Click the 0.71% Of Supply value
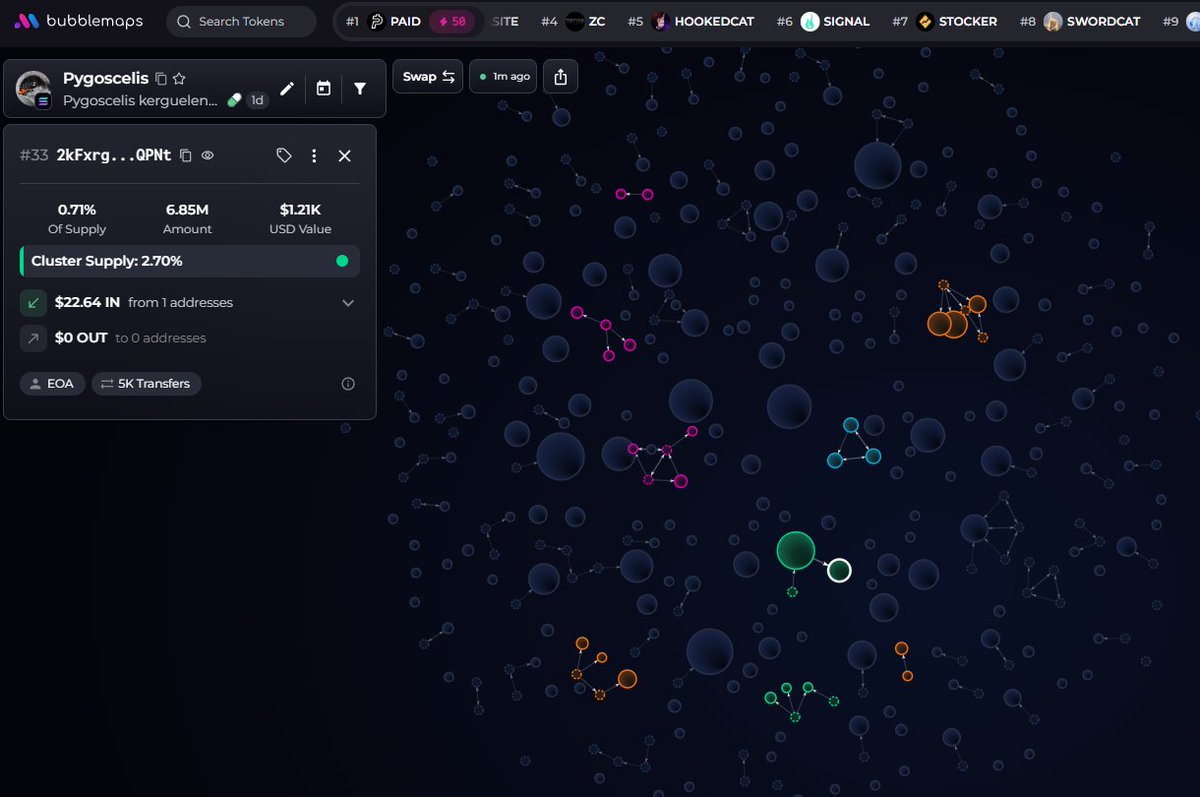The image size is (1200, 797). click(77, 210)
